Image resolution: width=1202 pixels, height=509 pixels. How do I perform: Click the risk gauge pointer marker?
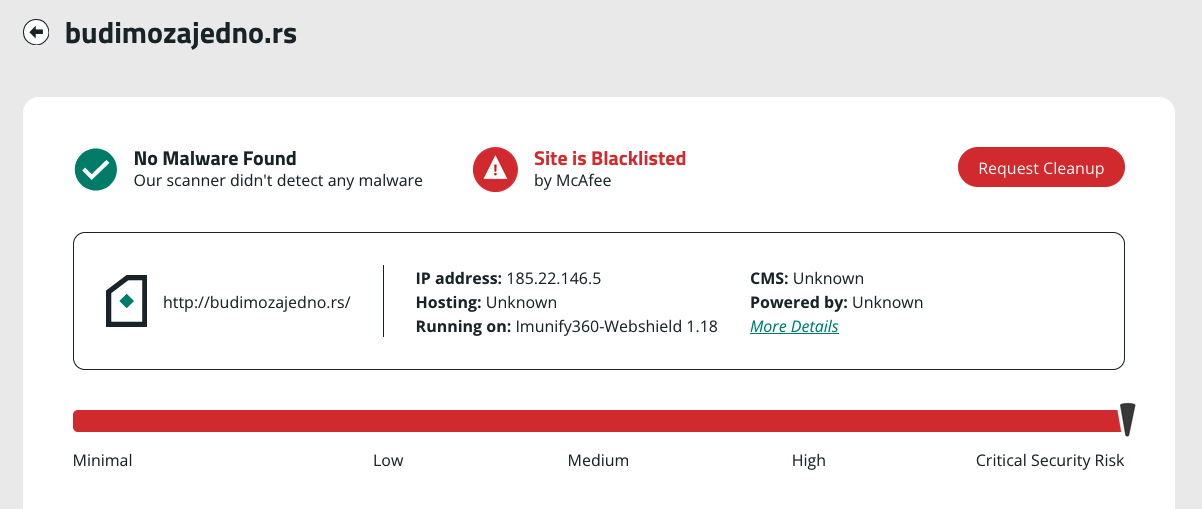[x=1127, y=420]
